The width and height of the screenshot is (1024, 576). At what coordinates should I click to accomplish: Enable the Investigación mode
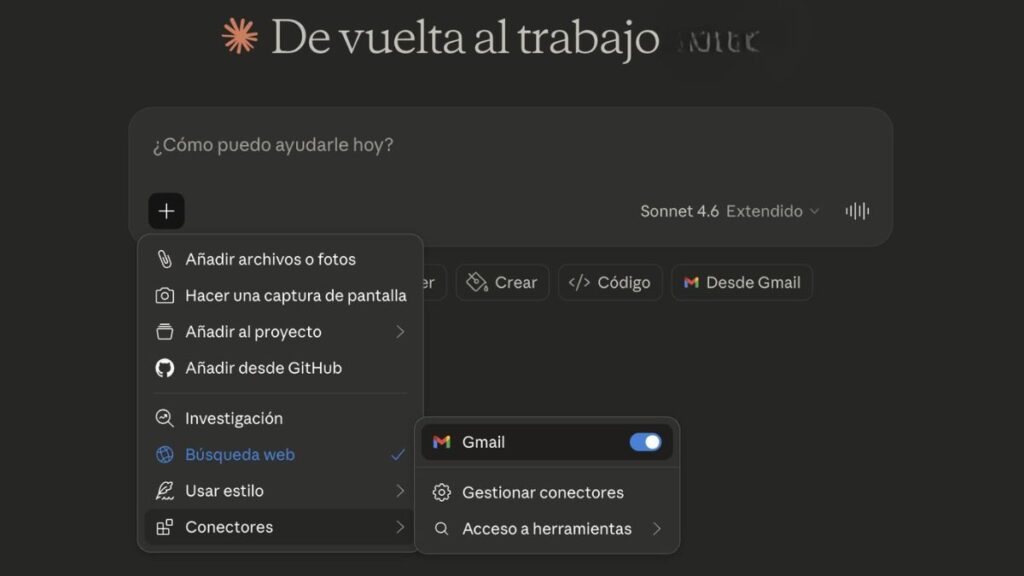point(233,418)
